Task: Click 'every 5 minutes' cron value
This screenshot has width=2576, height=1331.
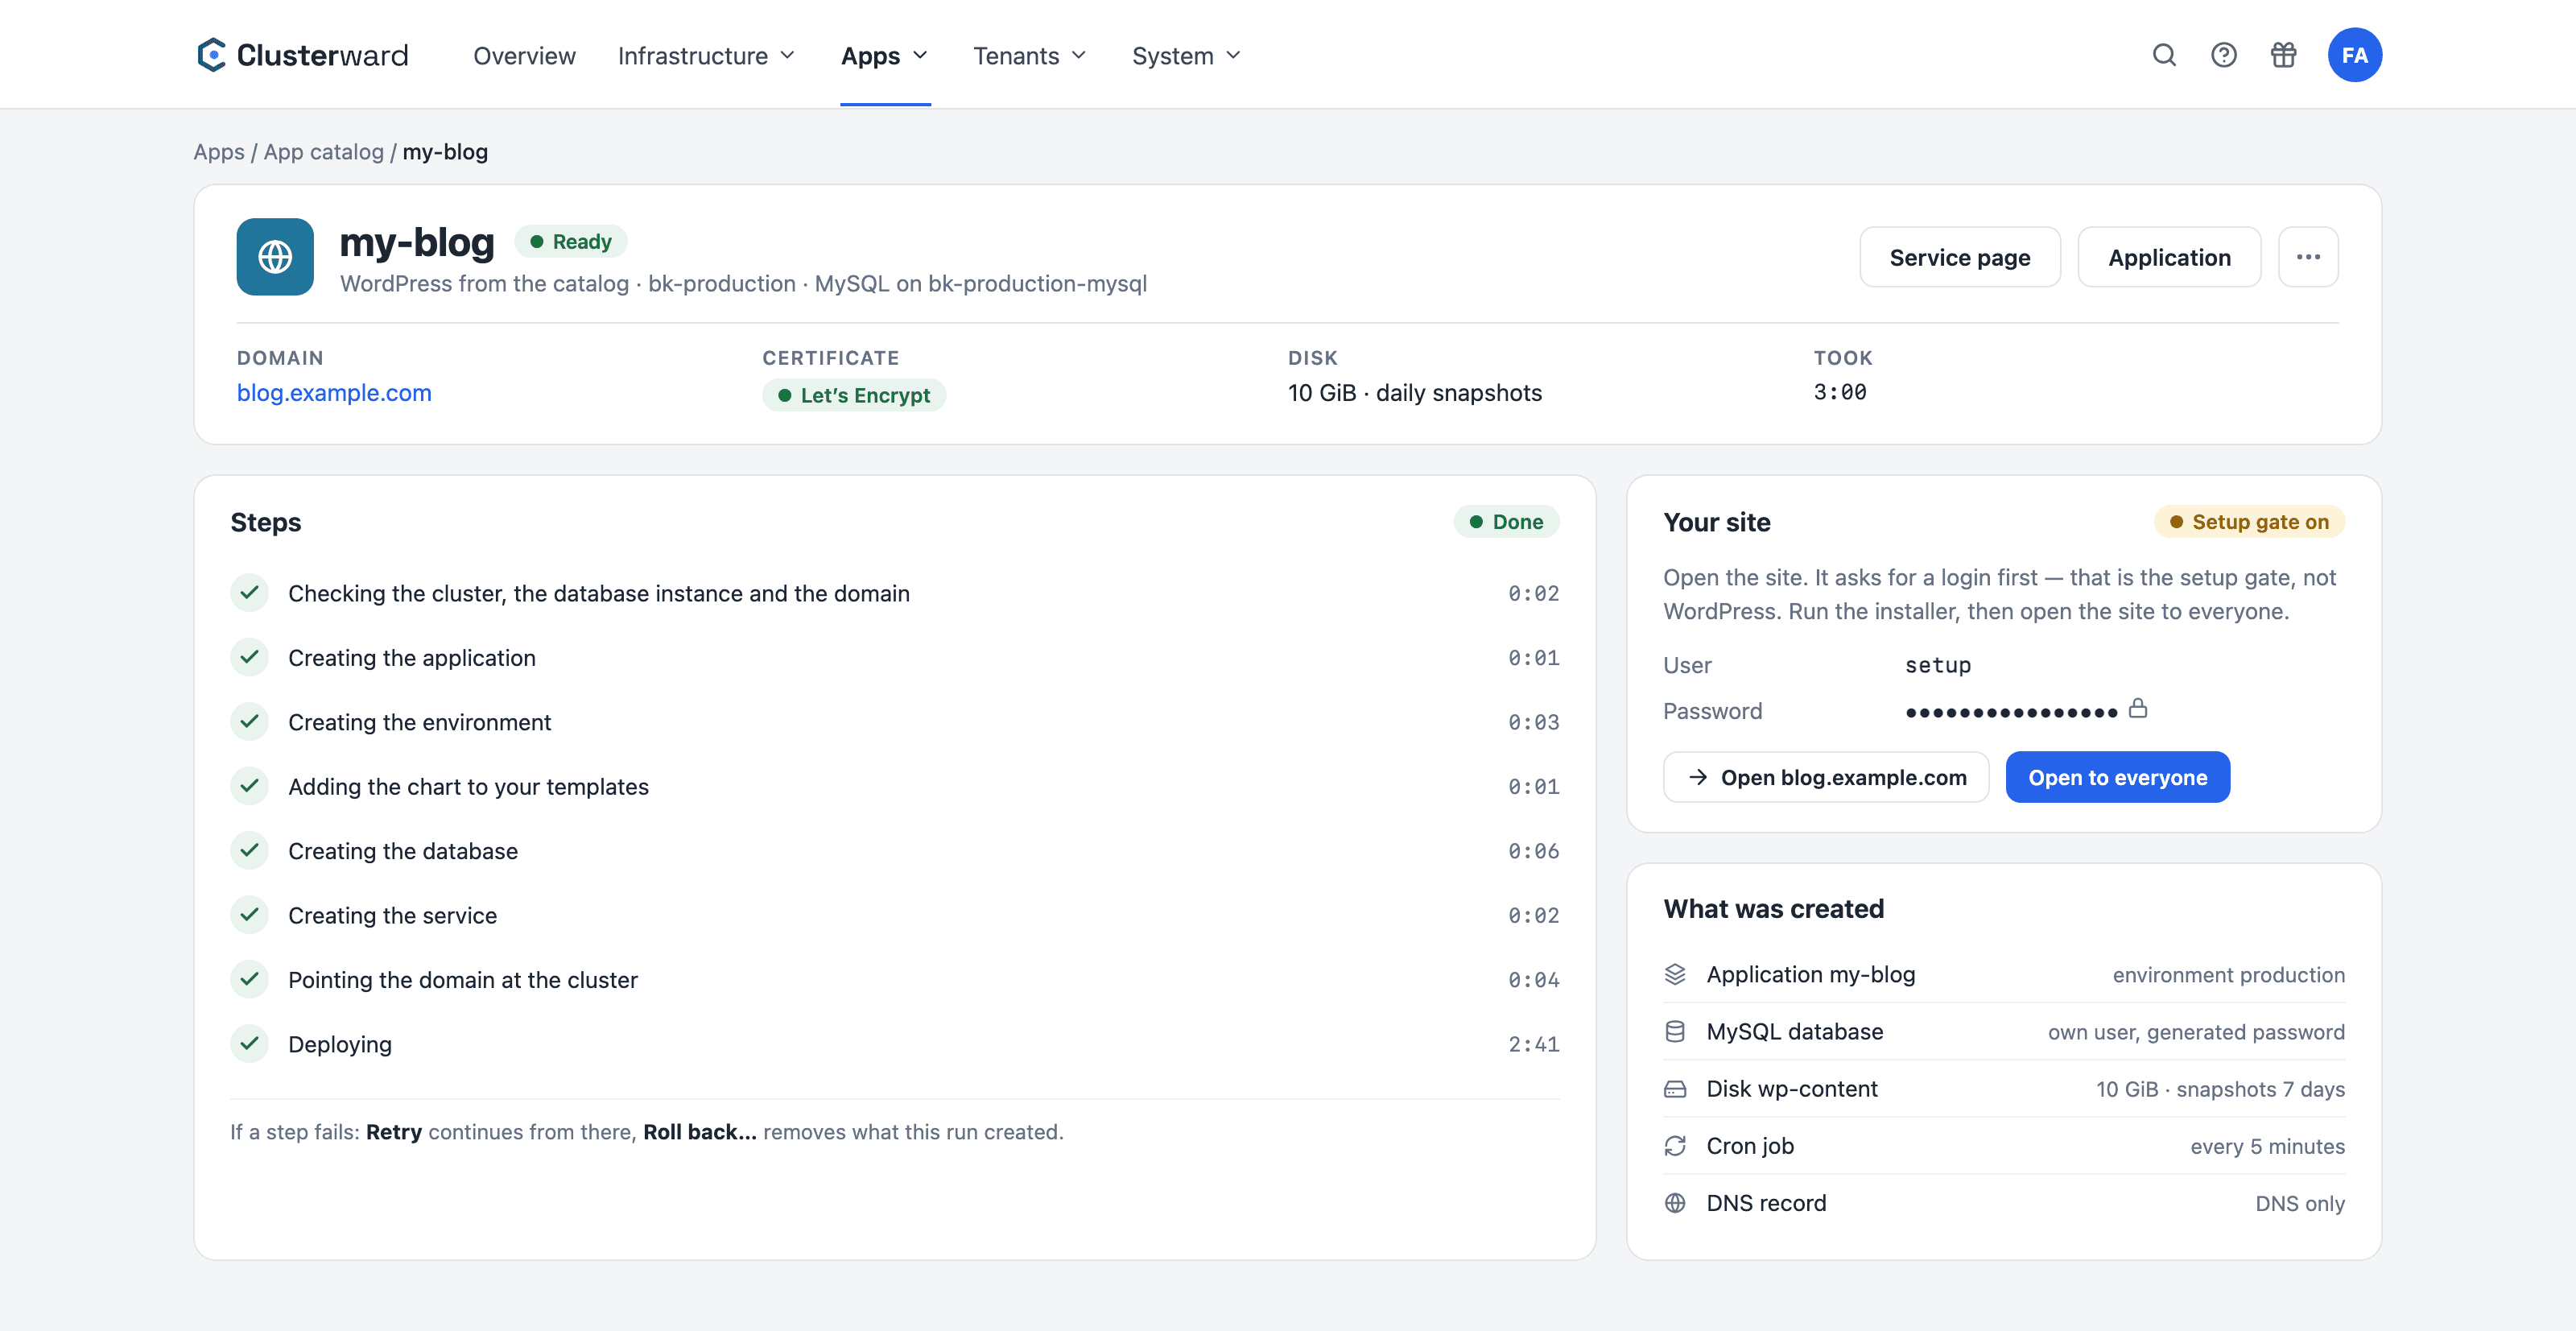Action: pyautogui.click(x=2267, y=1146)
